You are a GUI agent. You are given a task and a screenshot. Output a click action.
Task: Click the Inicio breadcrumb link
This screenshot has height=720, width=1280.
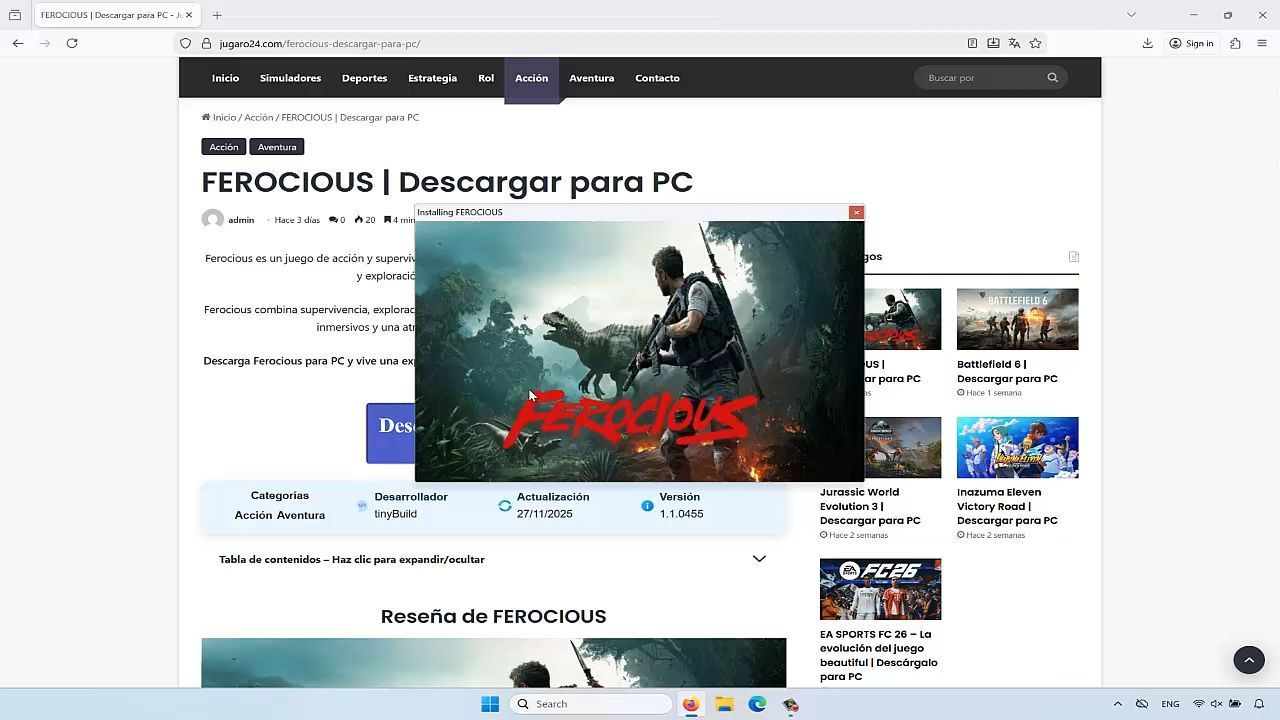[223, 117]
